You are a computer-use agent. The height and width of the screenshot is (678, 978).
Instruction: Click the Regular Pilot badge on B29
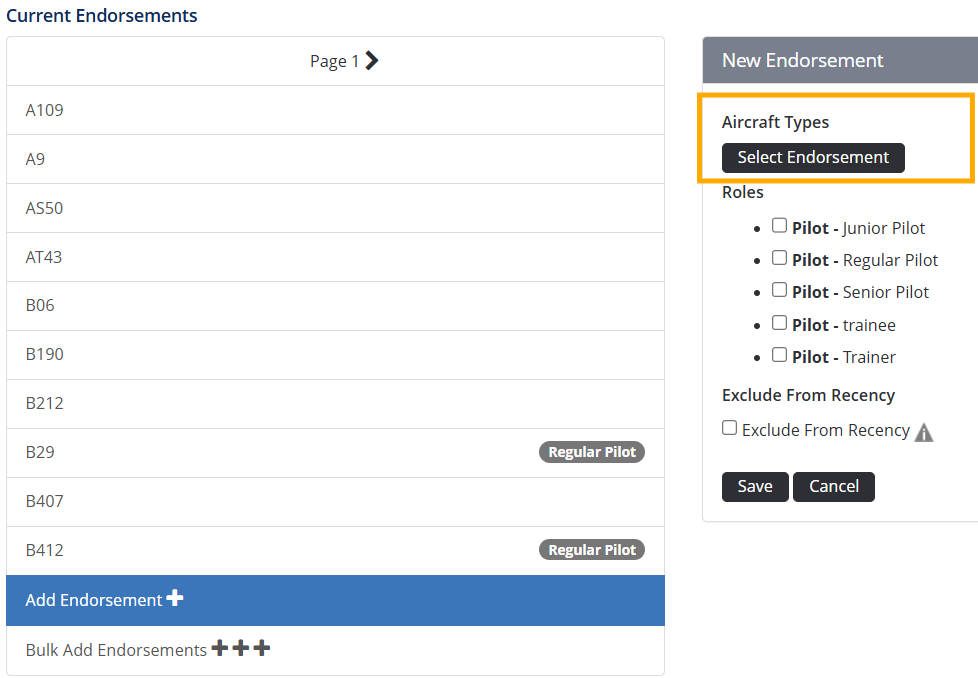[592, 452]
